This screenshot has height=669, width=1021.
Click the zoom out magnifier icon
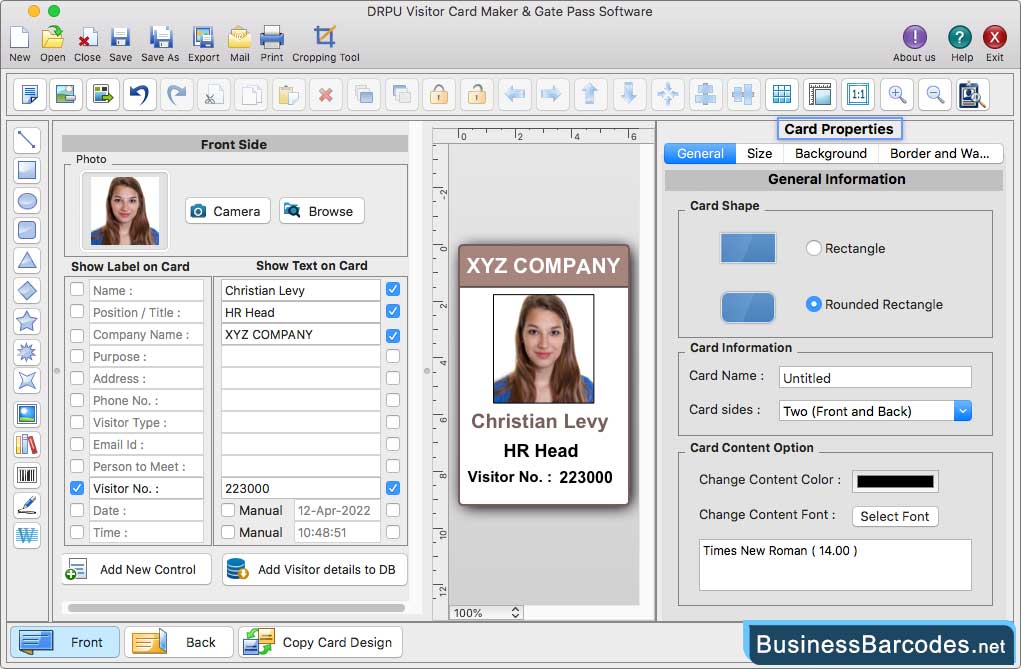click(x=935, y=94)
